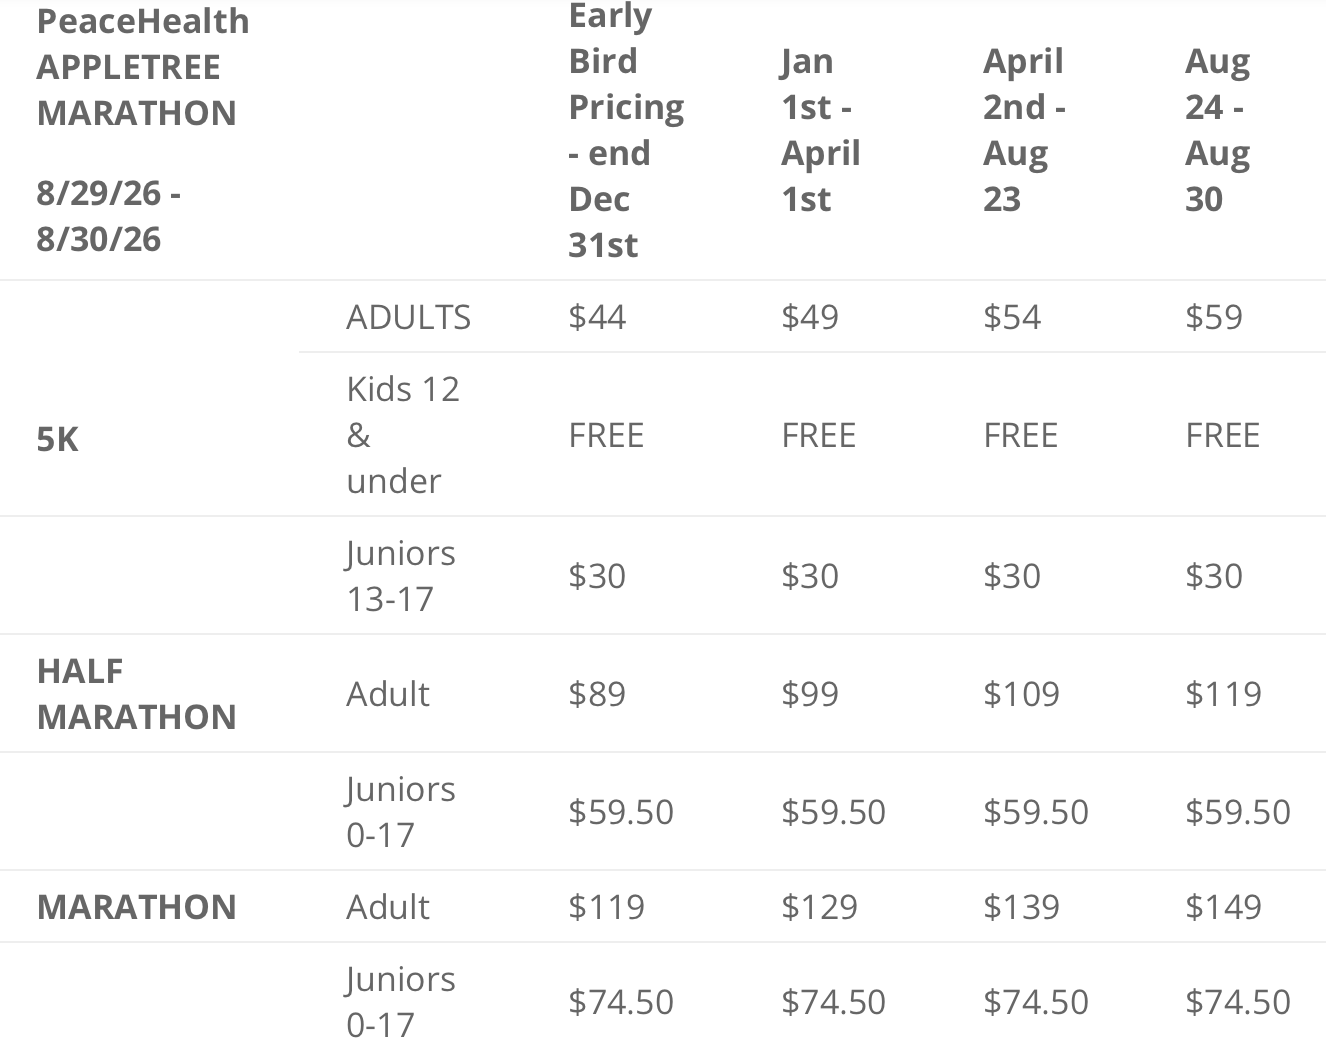Viewport: 1326px width, 1050px height.
Task: Click the 8/29/26 - 8/30/26 event dates
Action: (x=109, y=216)
